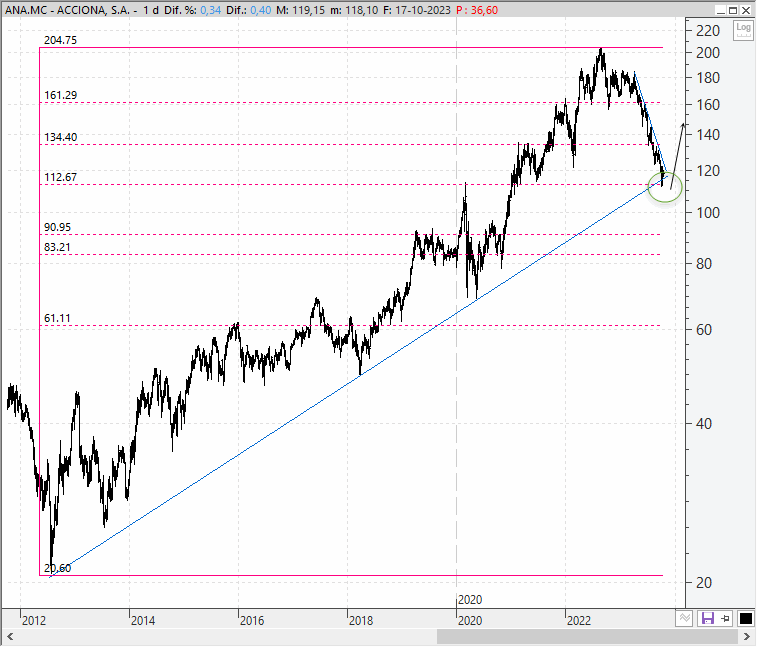
Task: Select the 90.95 Fibonacci level label
Action: point(57,227)
